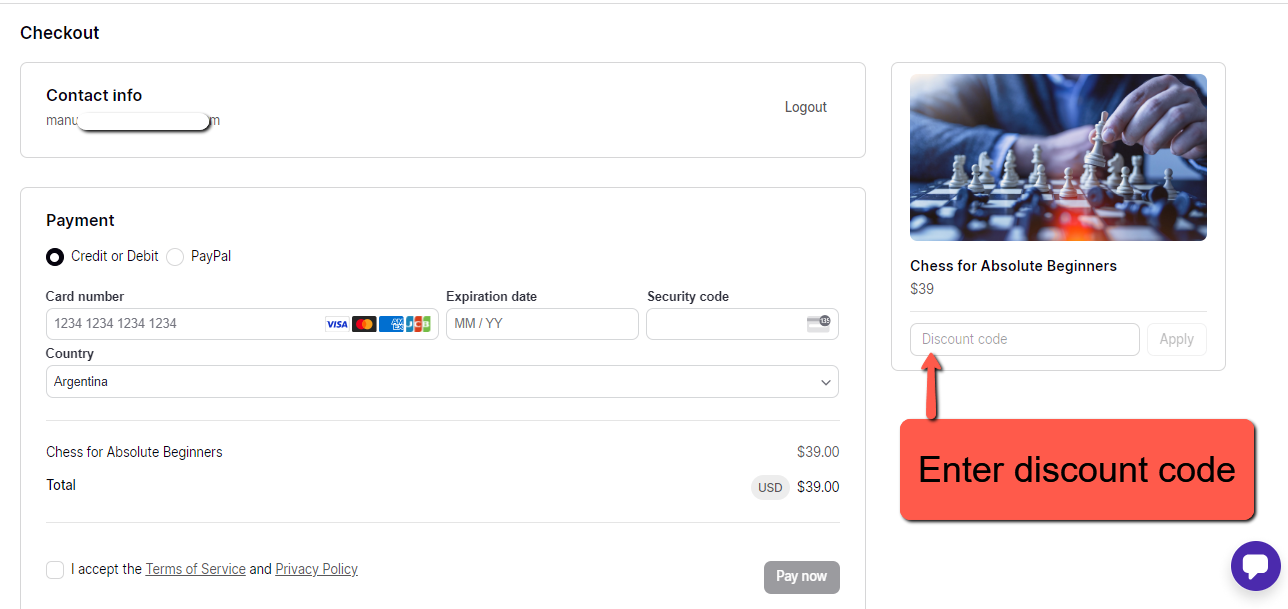Click the chess course thumbnail image
The width and height of the screenshot is (1288, 609).
(x=1058, y=157)
